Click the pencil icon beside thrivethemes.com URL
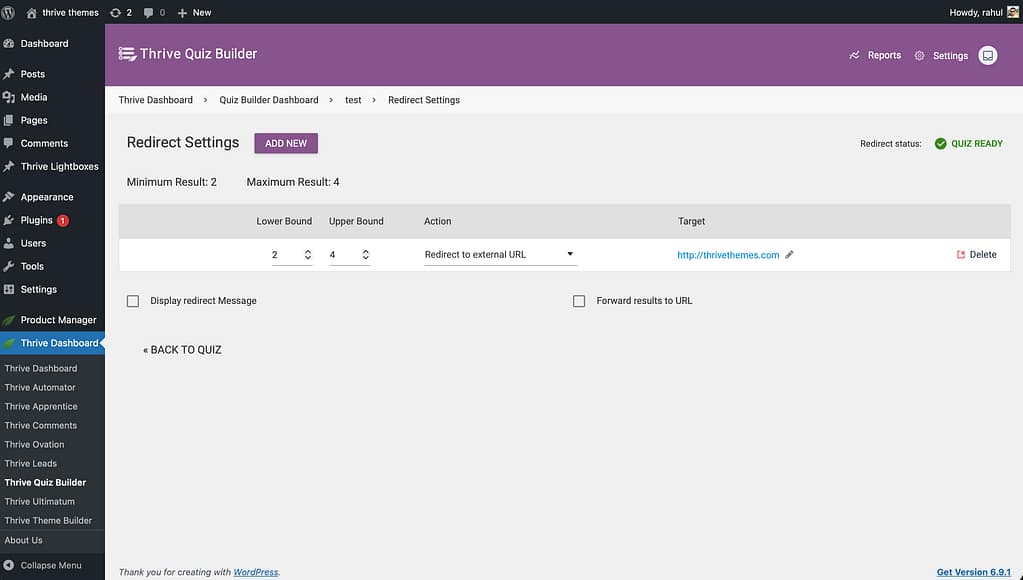The width and height of the screenshot is (1023, 580). pyautogui.click(x=789, y=255)
